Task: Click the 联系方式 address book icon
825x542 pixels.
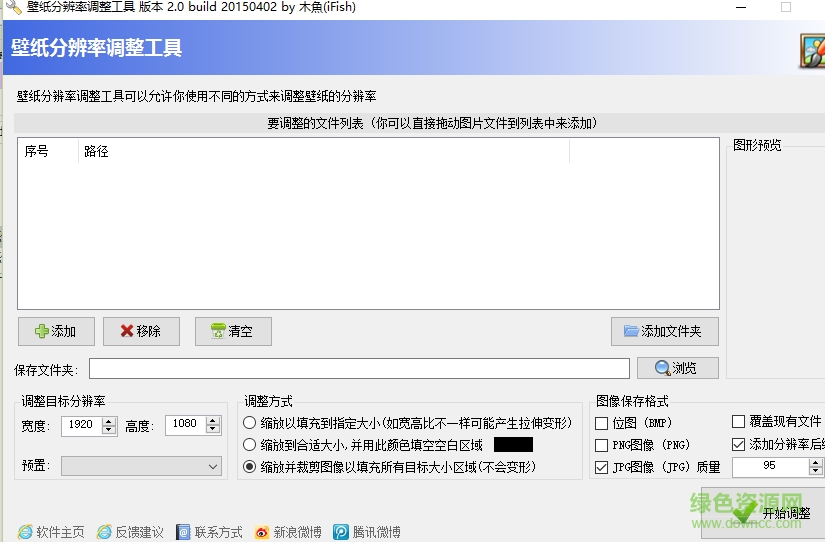Action: point(183,532)
